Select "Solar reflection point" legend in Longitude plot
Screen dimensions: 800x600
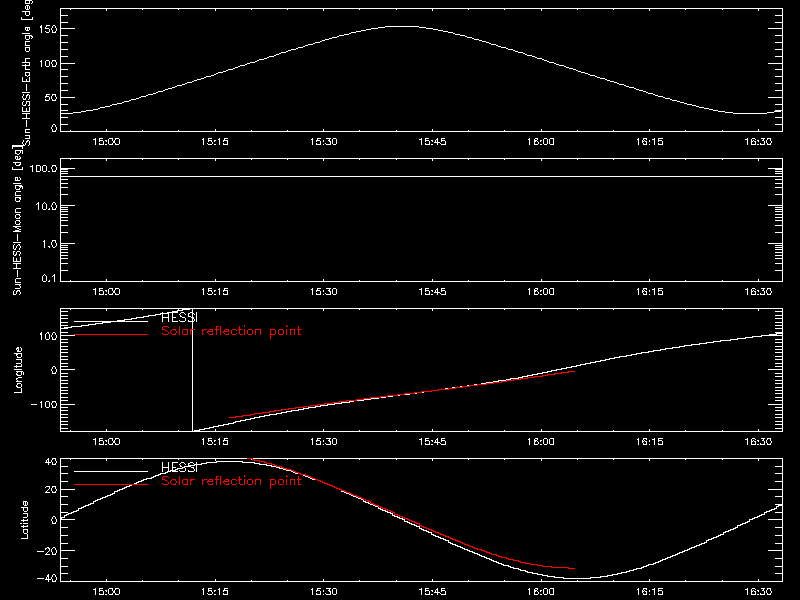point(231,331)
